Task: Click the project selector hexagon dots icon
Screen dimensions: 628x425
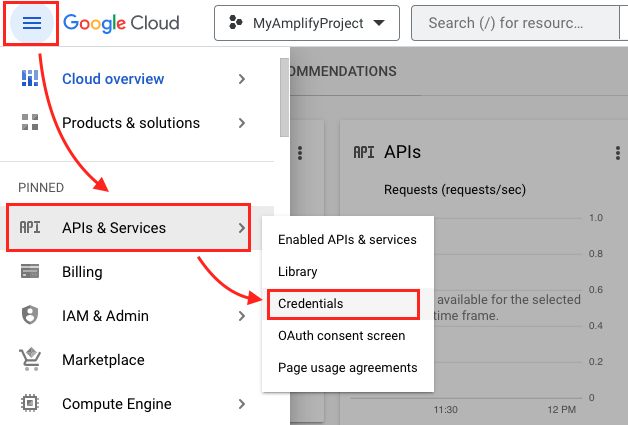Action: click(236, 22)
